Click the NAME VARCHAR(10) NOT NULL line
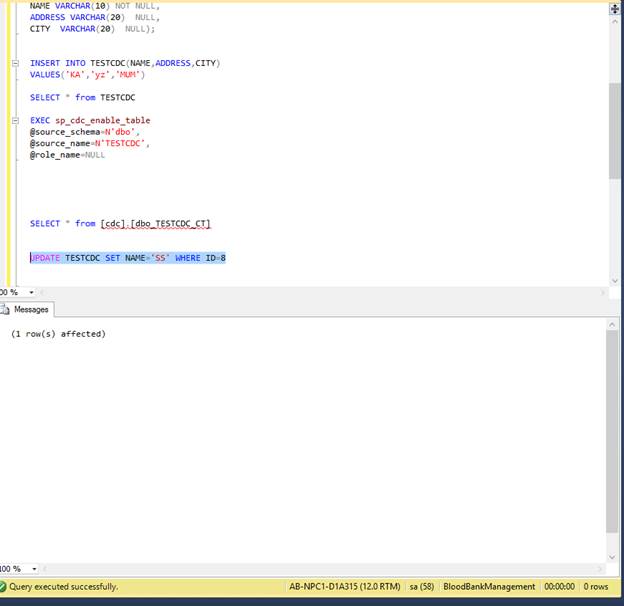The image size is (624, 606). click(95, 6)
